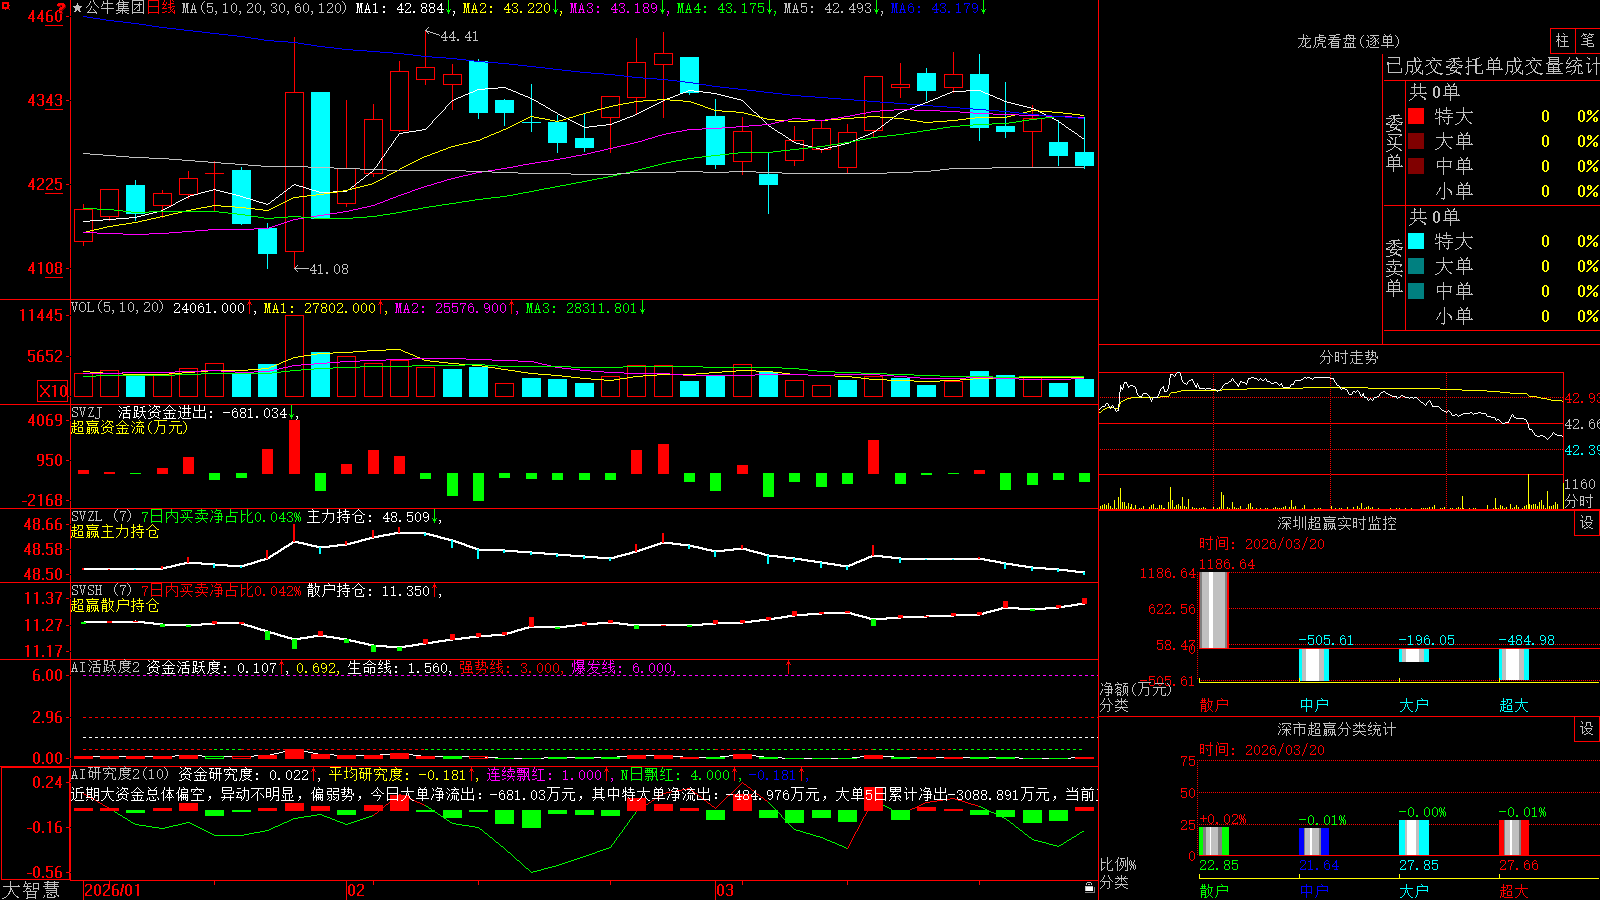Switch to 柱 bar display mode
This screenshot has width=1600, height=900.
(x=1562, y=41)
